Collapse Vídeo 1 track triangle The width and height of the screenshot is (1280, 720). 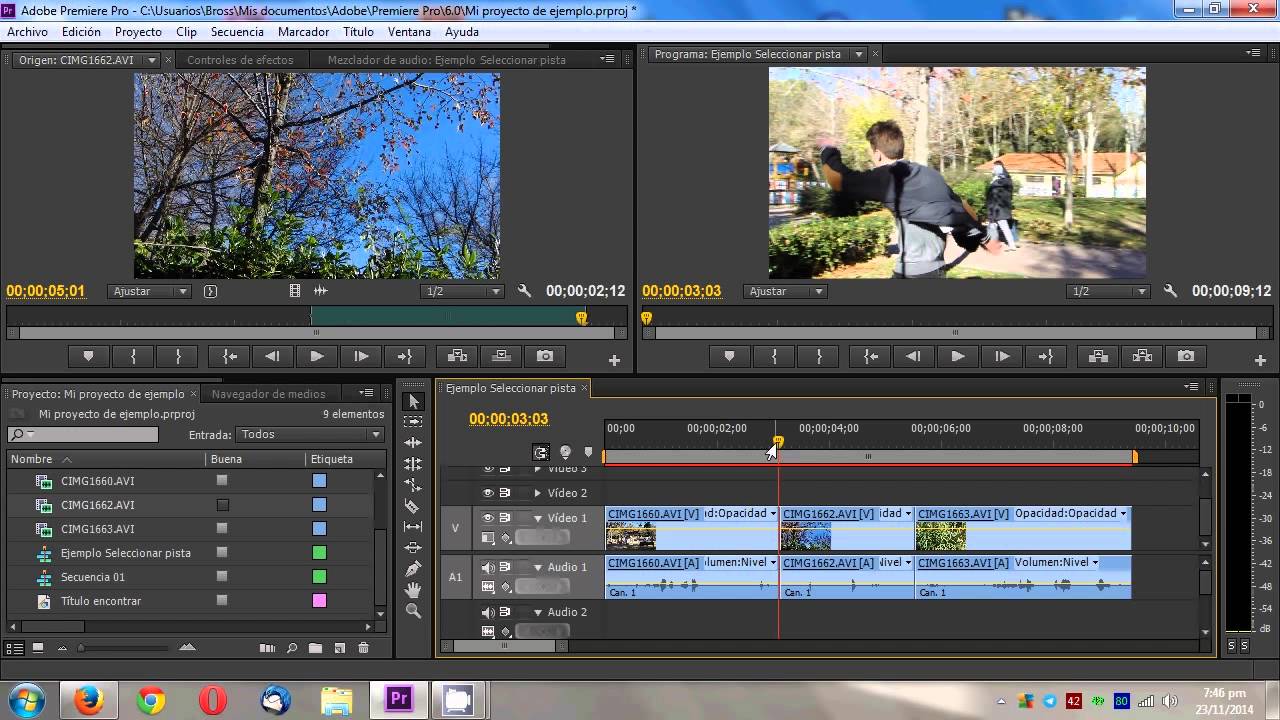[538, 518]
